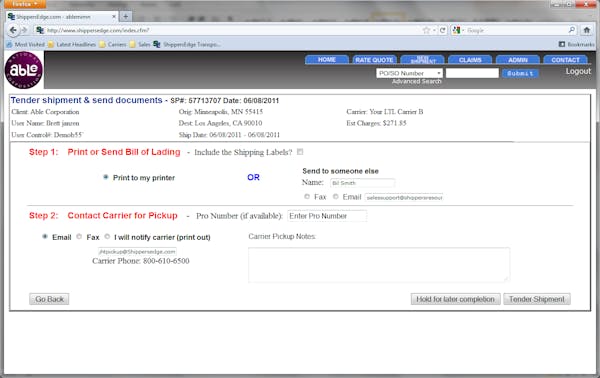Check Include the Shipping Labels box
Image resolution: width=600 pixels, height=378 pixels.
300,152
